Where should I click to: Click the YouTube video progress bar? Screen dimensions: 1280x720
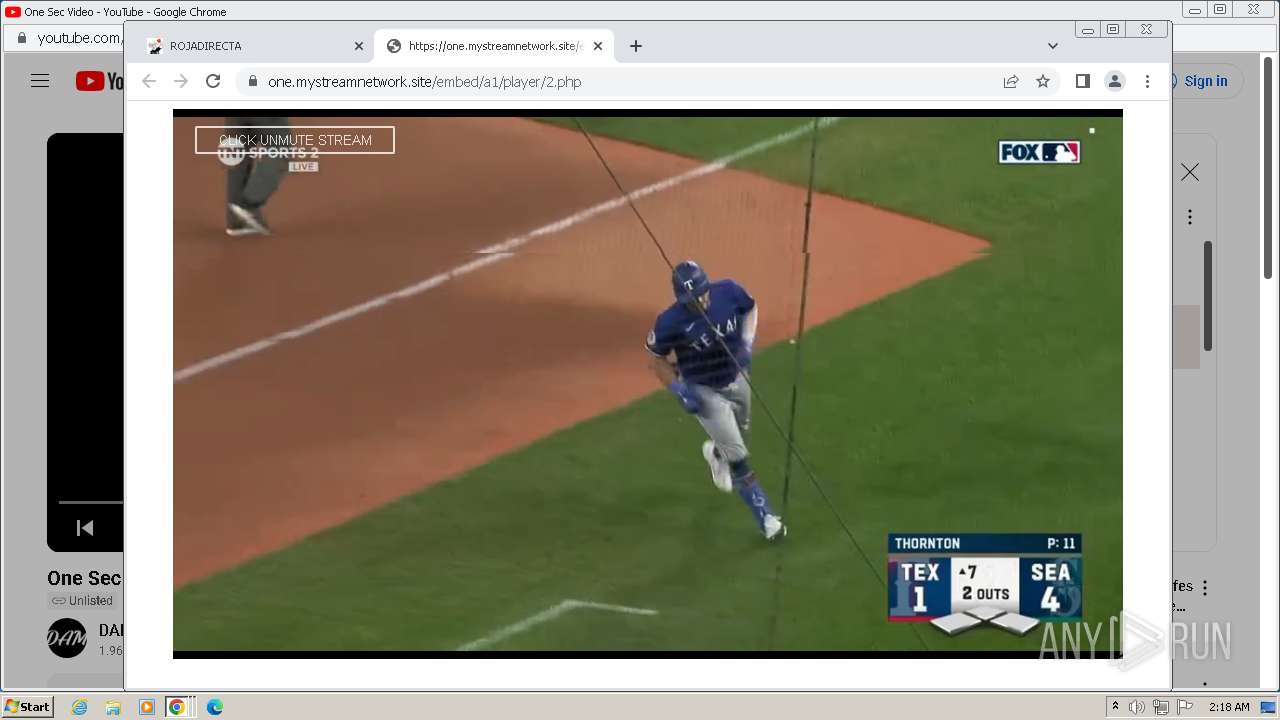point(90,502)
